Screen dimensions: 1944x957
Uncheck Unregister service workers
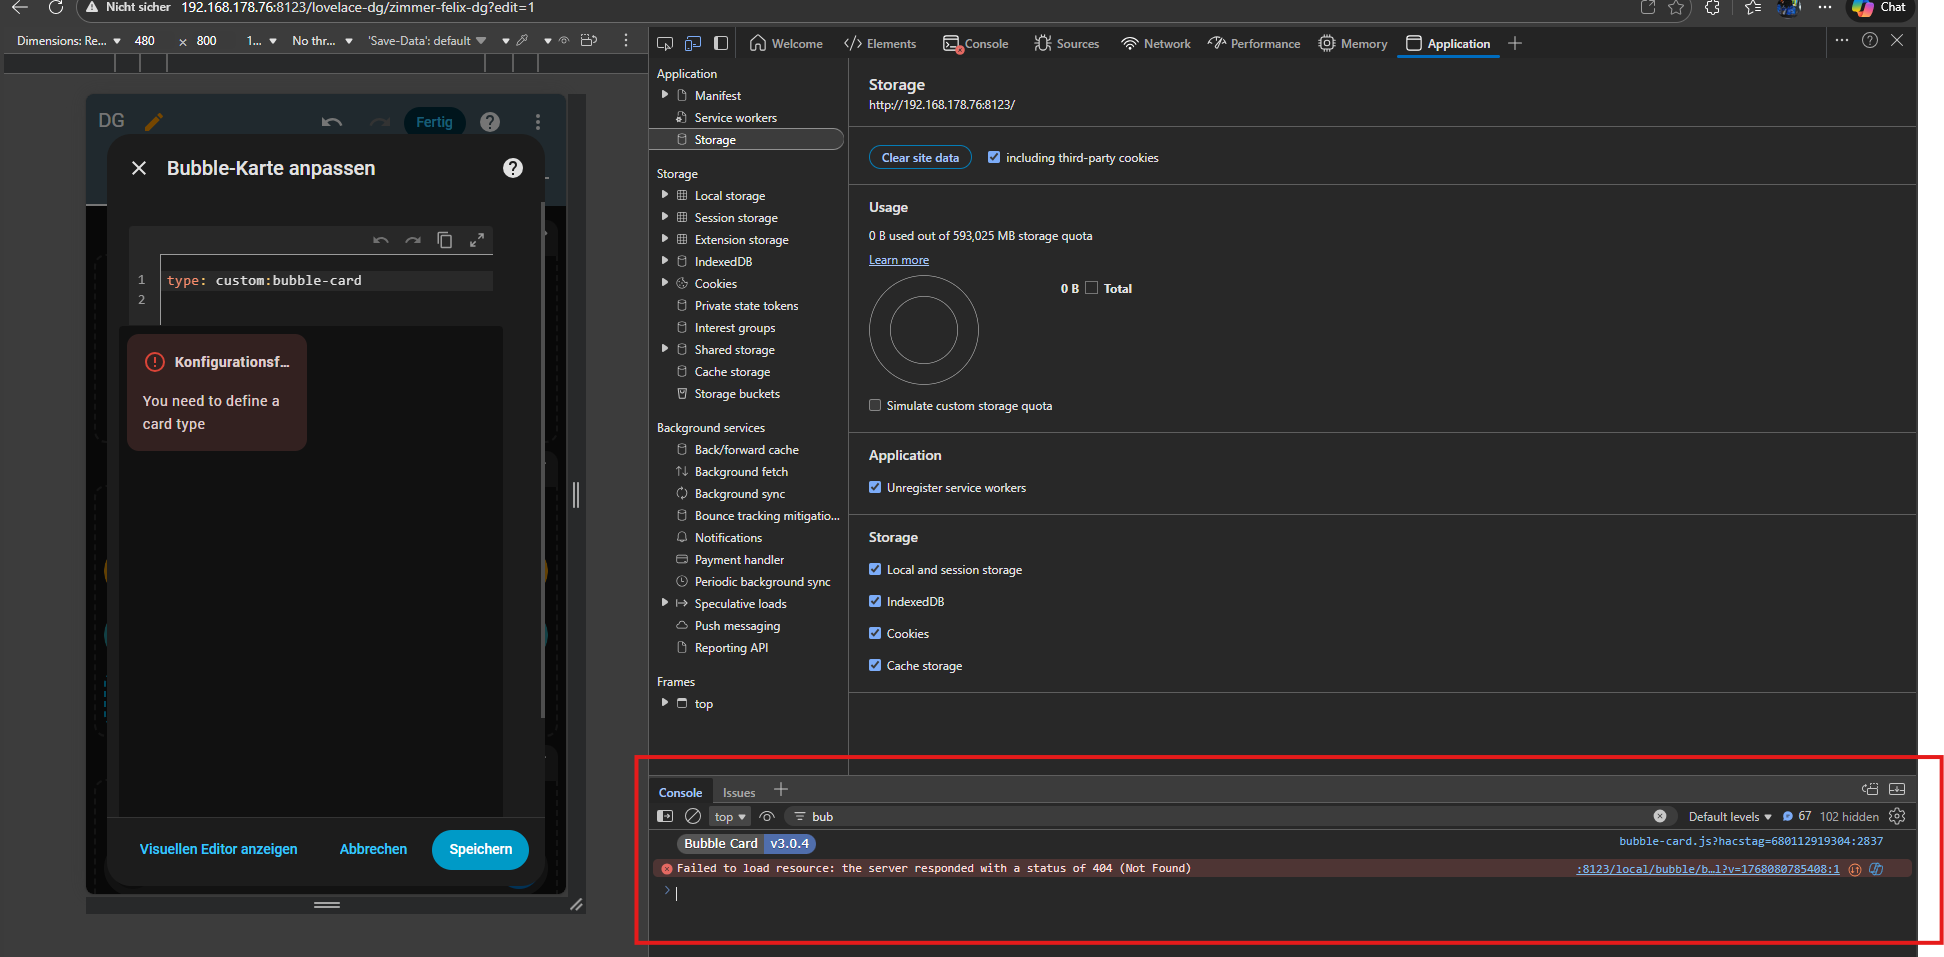coord(875,488)
